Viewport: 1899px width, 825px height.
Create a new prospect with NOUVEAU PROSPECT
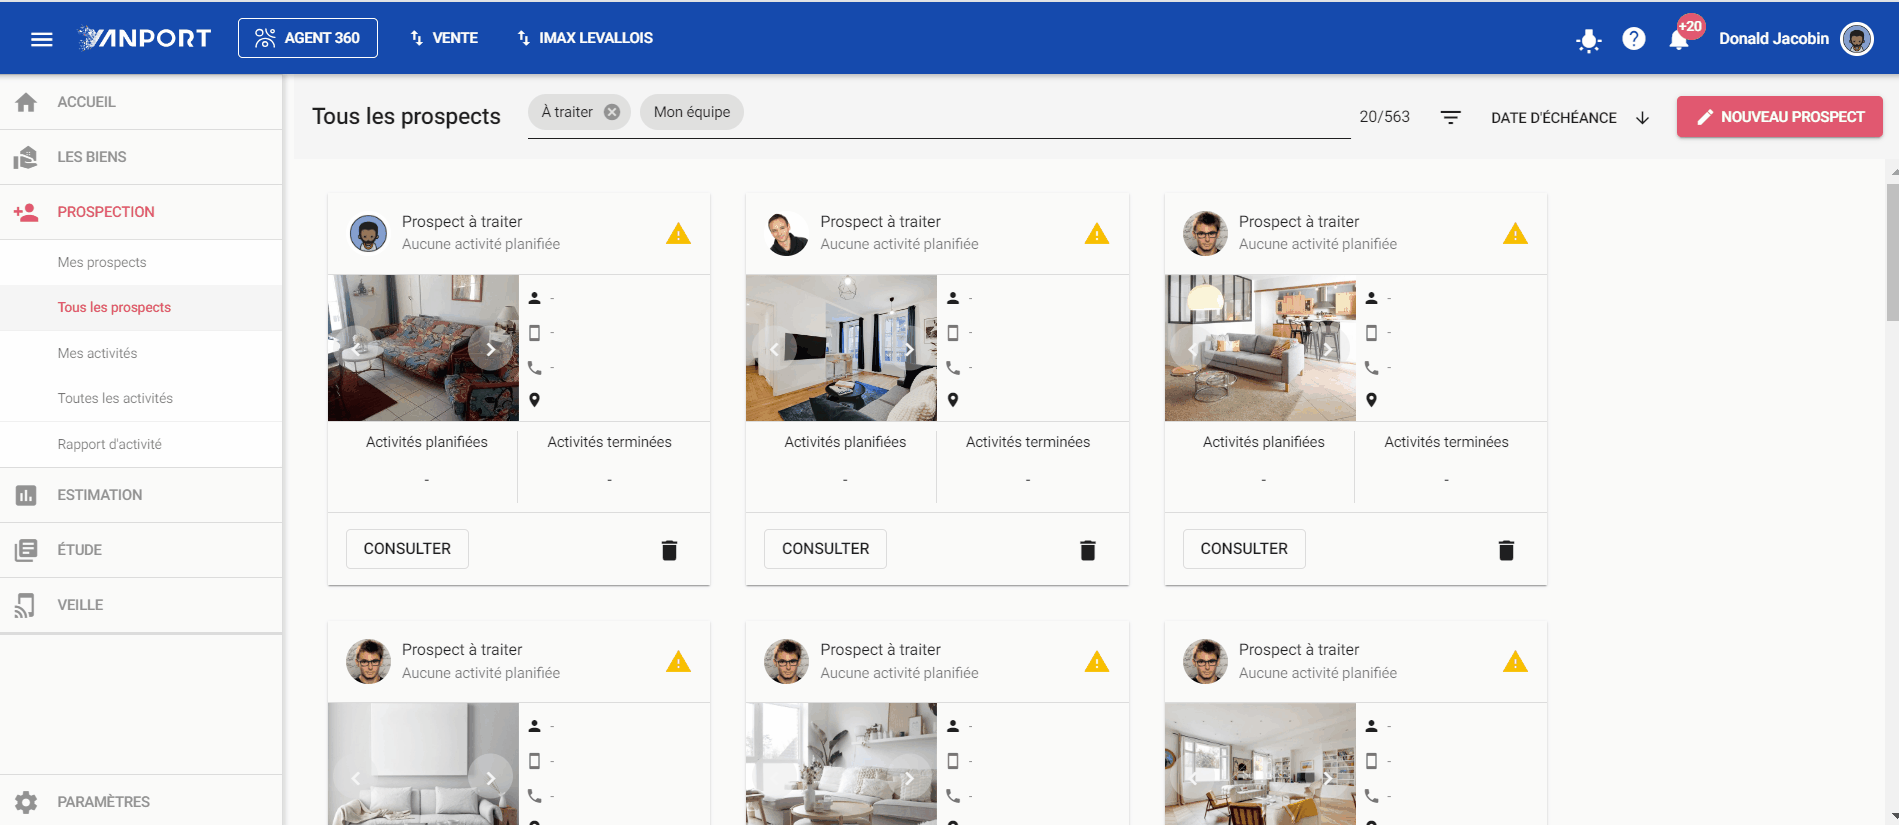[x=1780, y=117]
